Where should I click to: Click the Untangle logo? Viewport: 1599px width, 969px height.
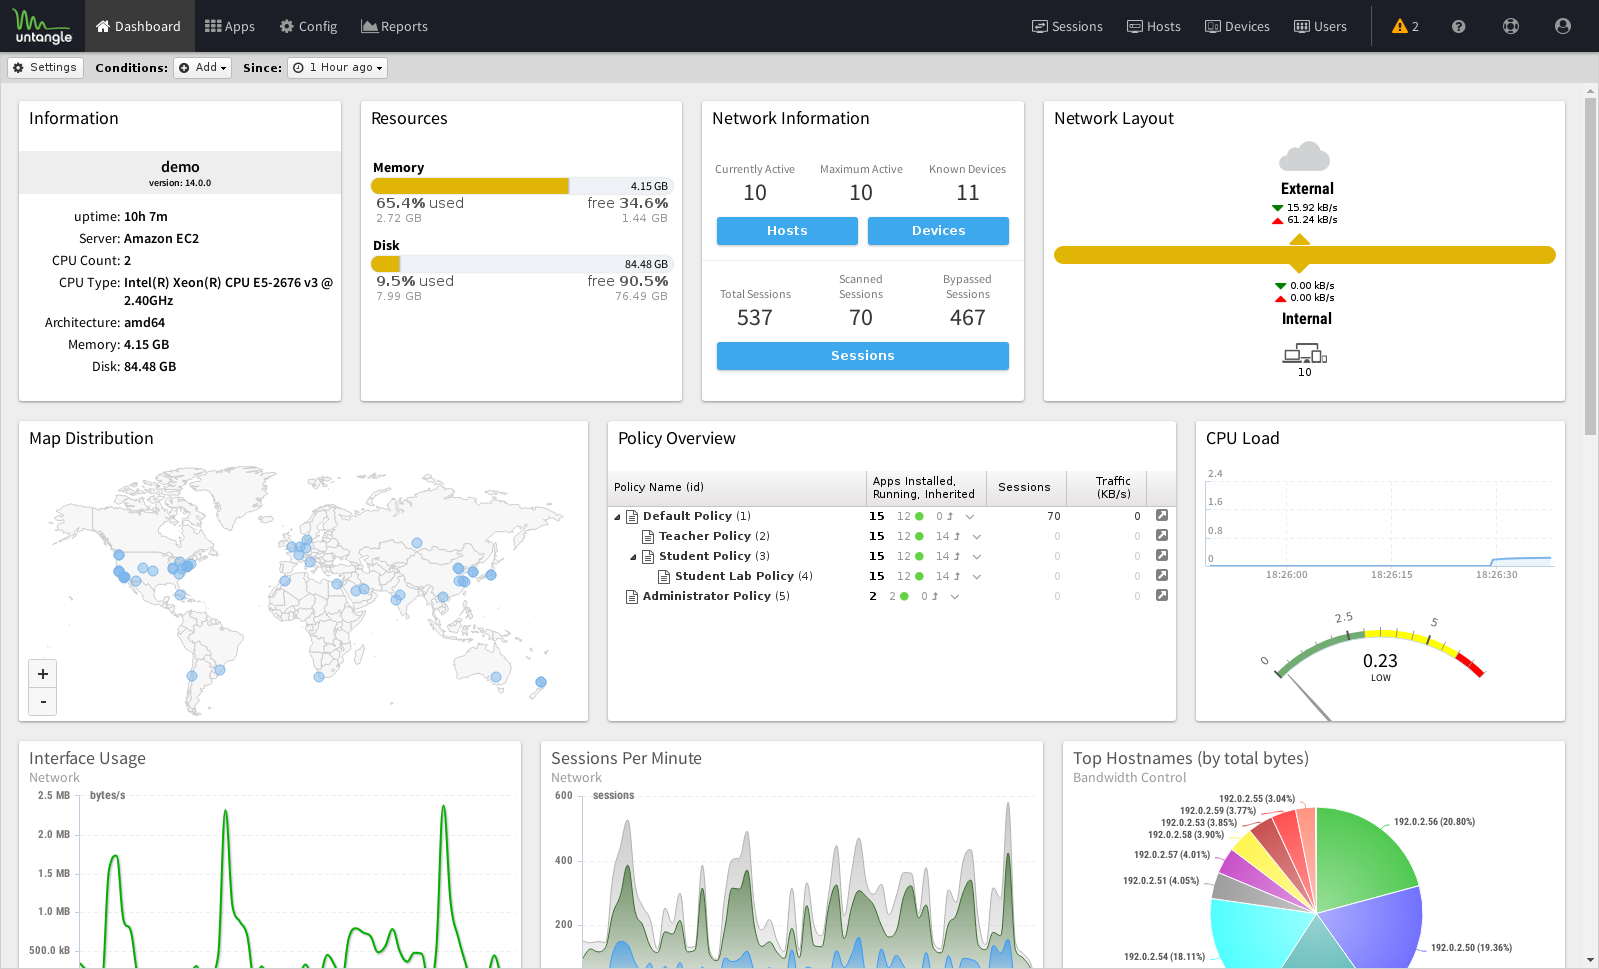click(x=43, y=26)
